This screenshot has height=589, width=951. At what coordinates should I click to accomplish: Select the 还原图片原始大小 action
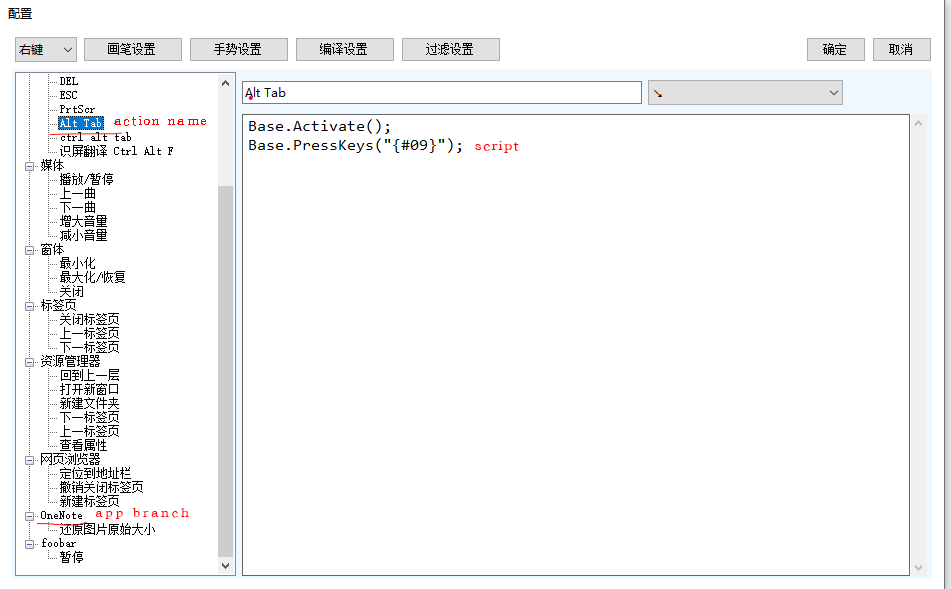(x=107, y=530)
